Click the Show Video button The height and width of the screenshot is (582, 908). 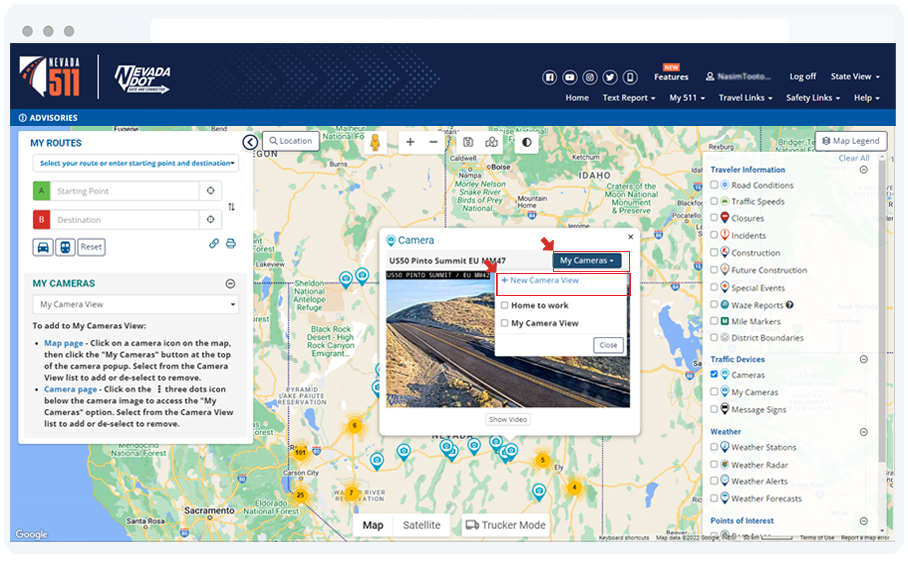(x=508, y=419)
